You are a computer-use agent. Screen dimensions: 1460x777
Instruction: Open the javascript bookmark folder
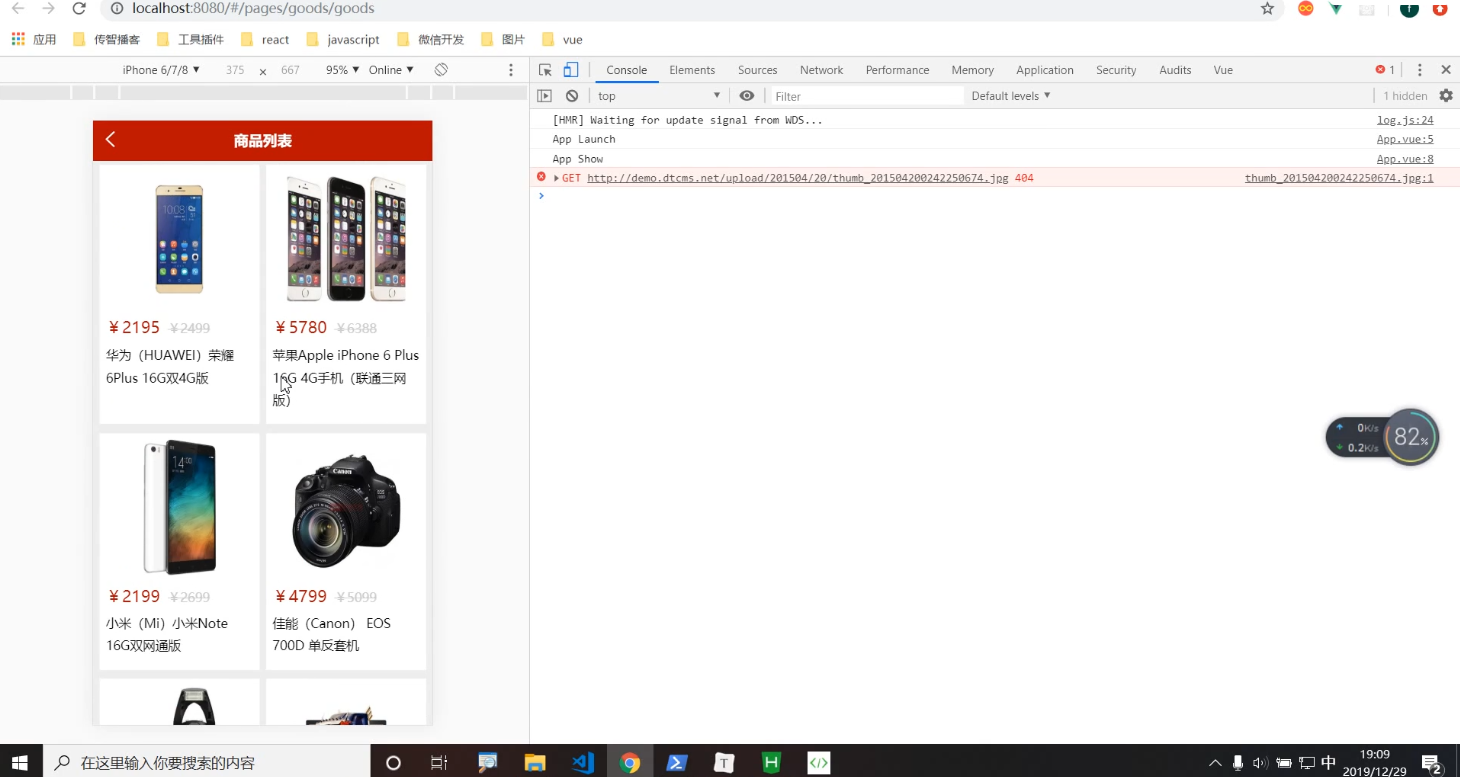[x=343, y=40]
